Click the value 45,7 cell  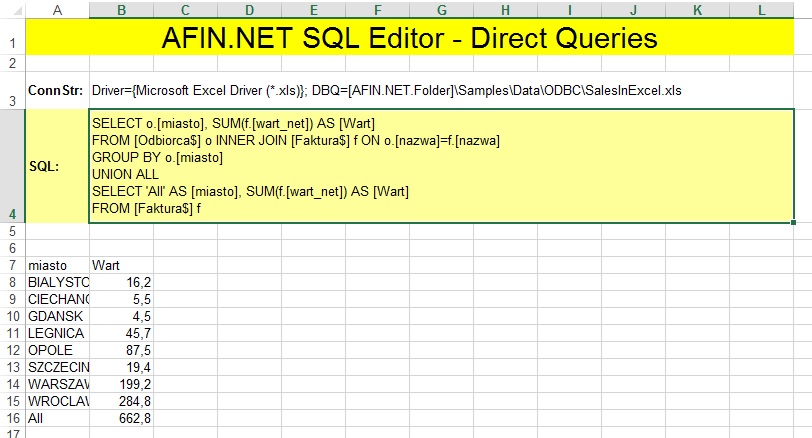tap(121, 333)
